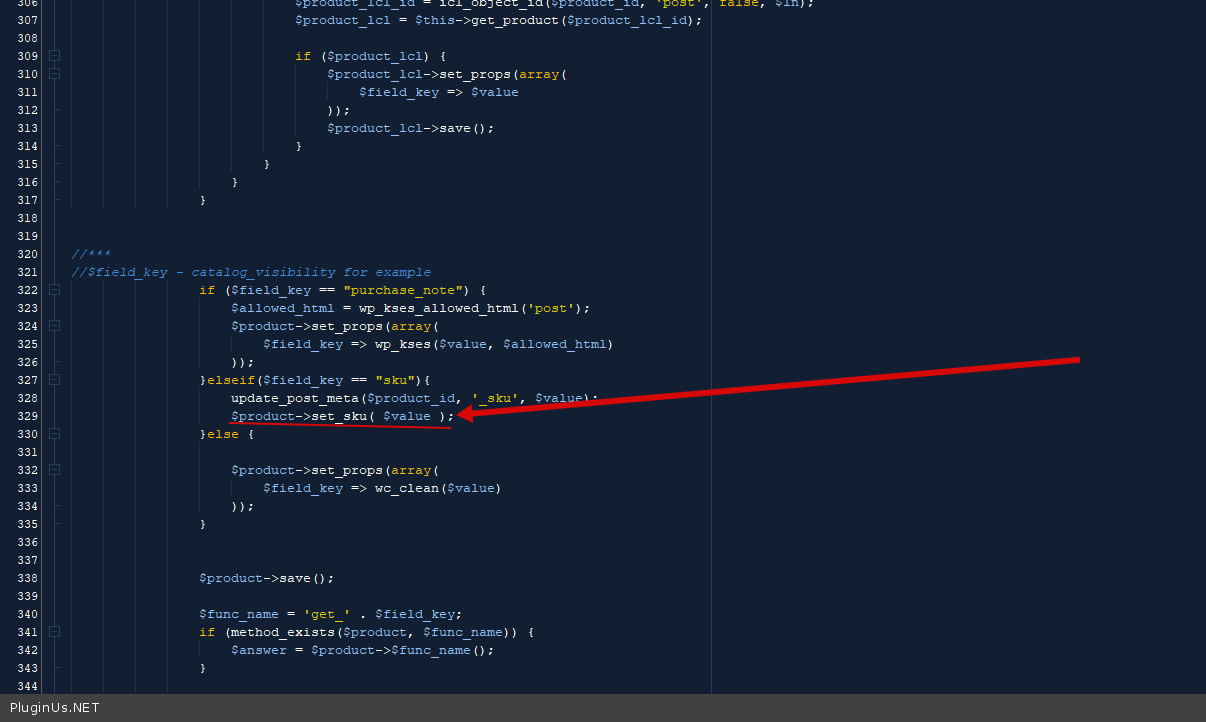The height and width of the screenshot is (722, 1206).
Task: Click the "purchase_note" string literal
Action: (404, 290)
